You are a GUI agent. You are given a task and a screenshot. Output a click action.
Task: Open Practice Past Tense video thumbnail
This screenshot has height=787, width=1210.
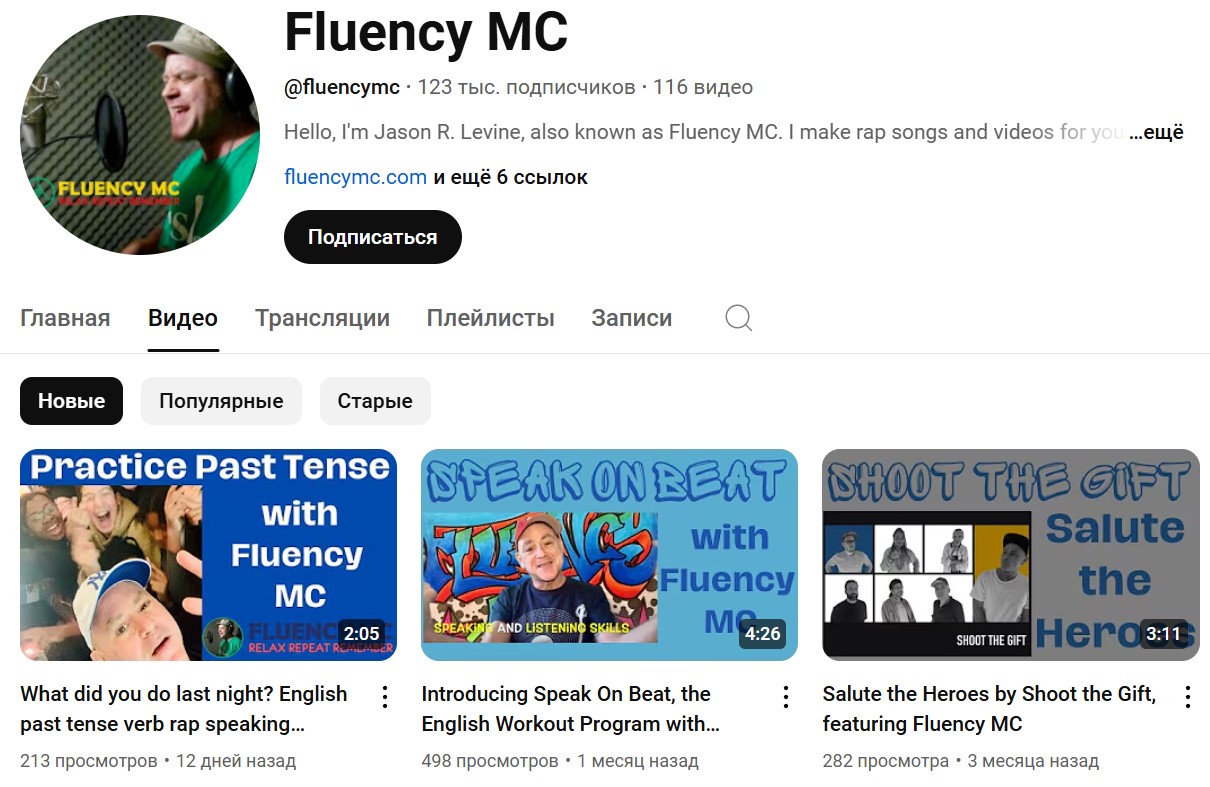(208, 555)
